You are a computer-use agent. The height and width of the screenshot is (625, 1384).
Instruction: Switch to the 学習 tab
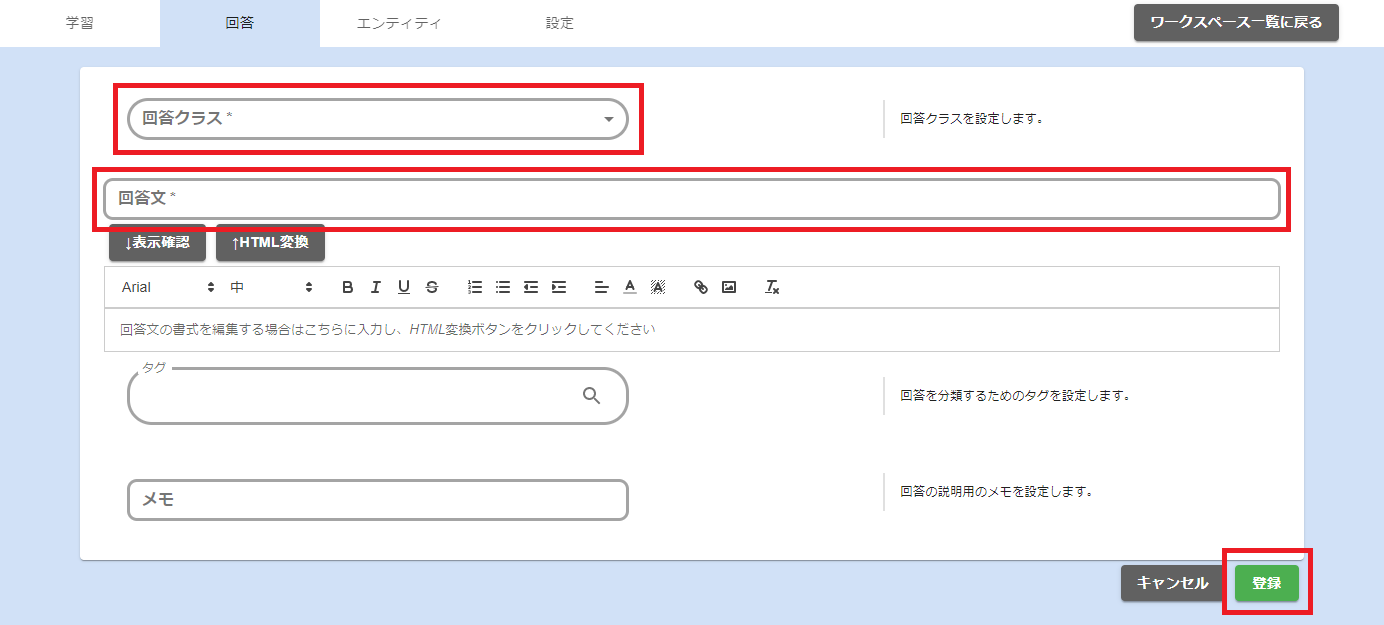tap(80, 23)
